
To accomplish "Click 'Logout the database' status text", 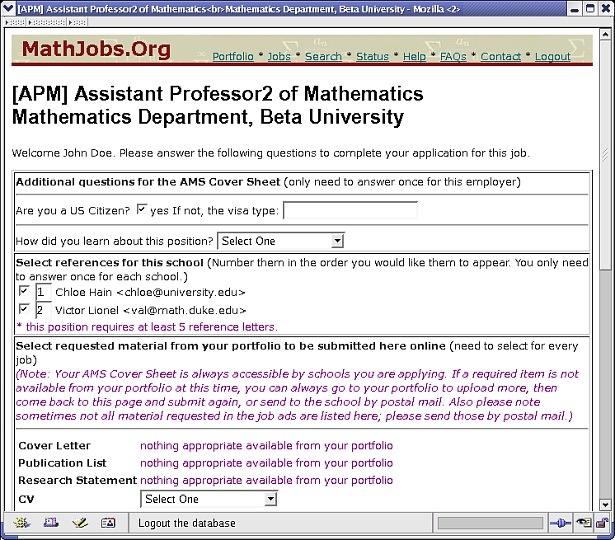I will click(187, 523).
